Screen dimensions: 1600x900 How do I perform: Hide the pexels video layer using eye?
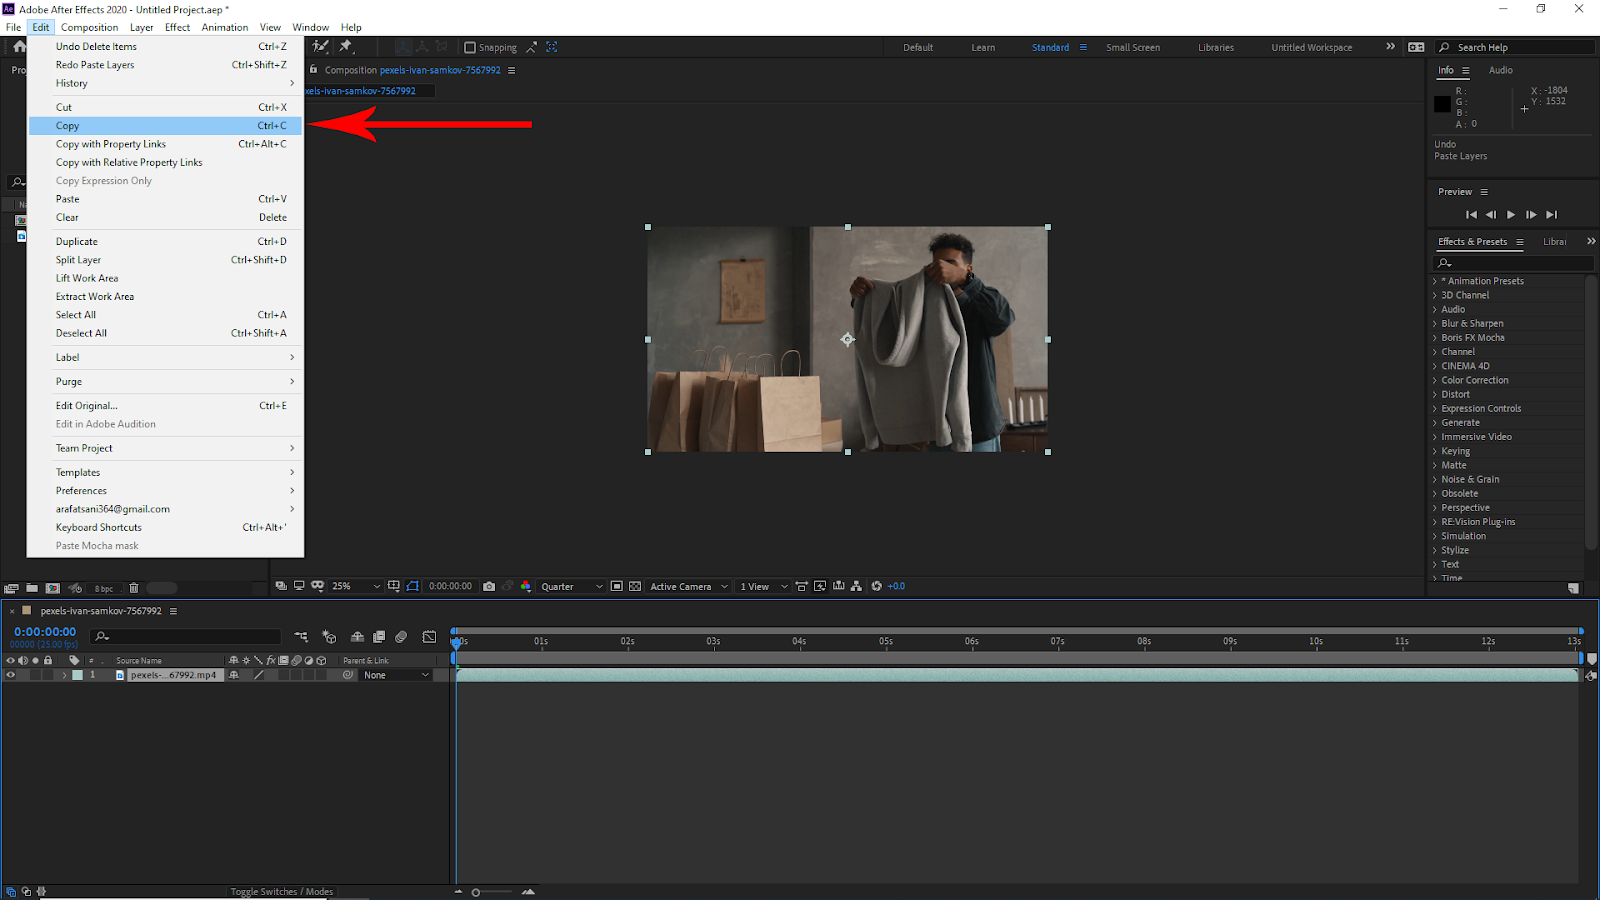11,675
